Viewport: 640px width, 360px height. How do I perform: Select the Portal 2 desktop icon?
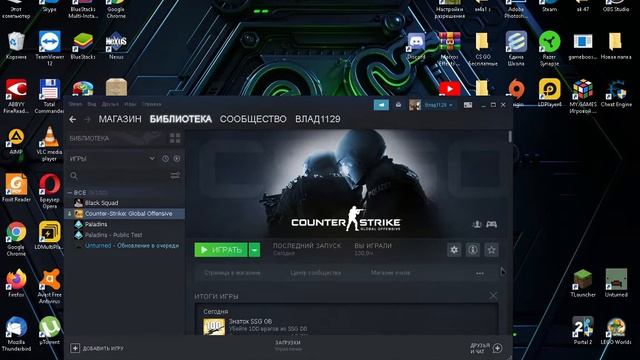click(x=583, y=330)
